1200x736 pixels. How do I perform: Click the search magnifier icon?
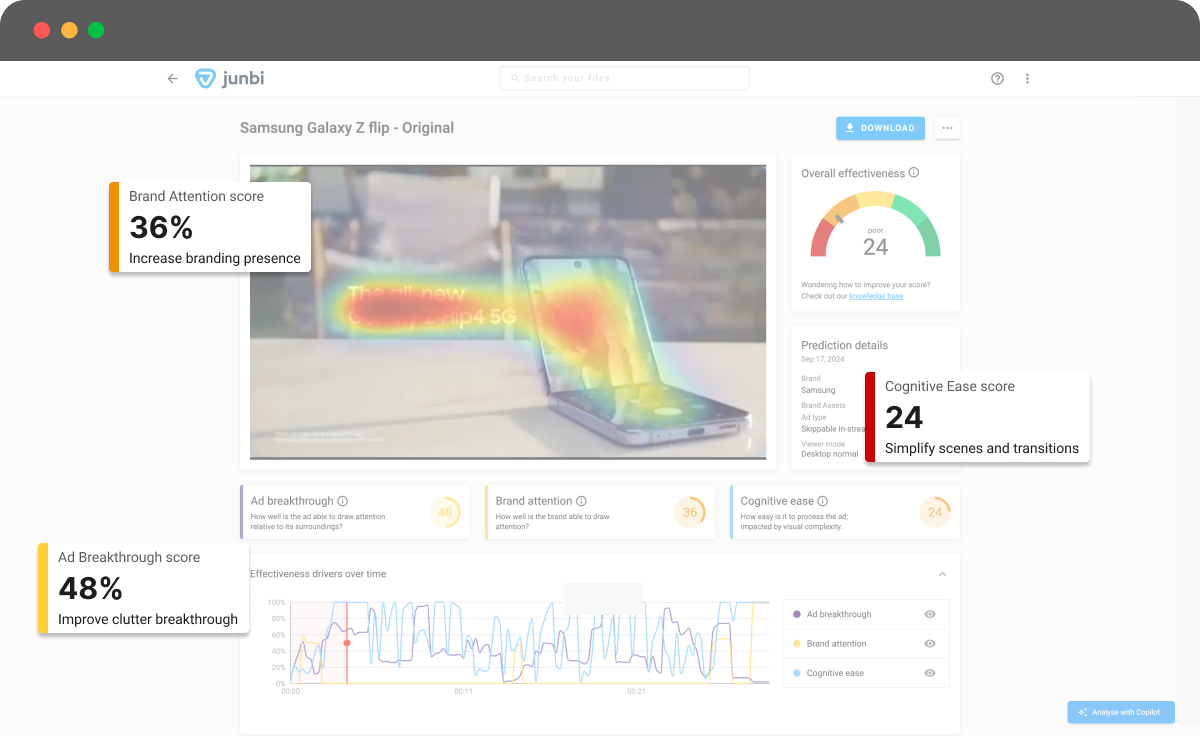(x=514, y=77)
